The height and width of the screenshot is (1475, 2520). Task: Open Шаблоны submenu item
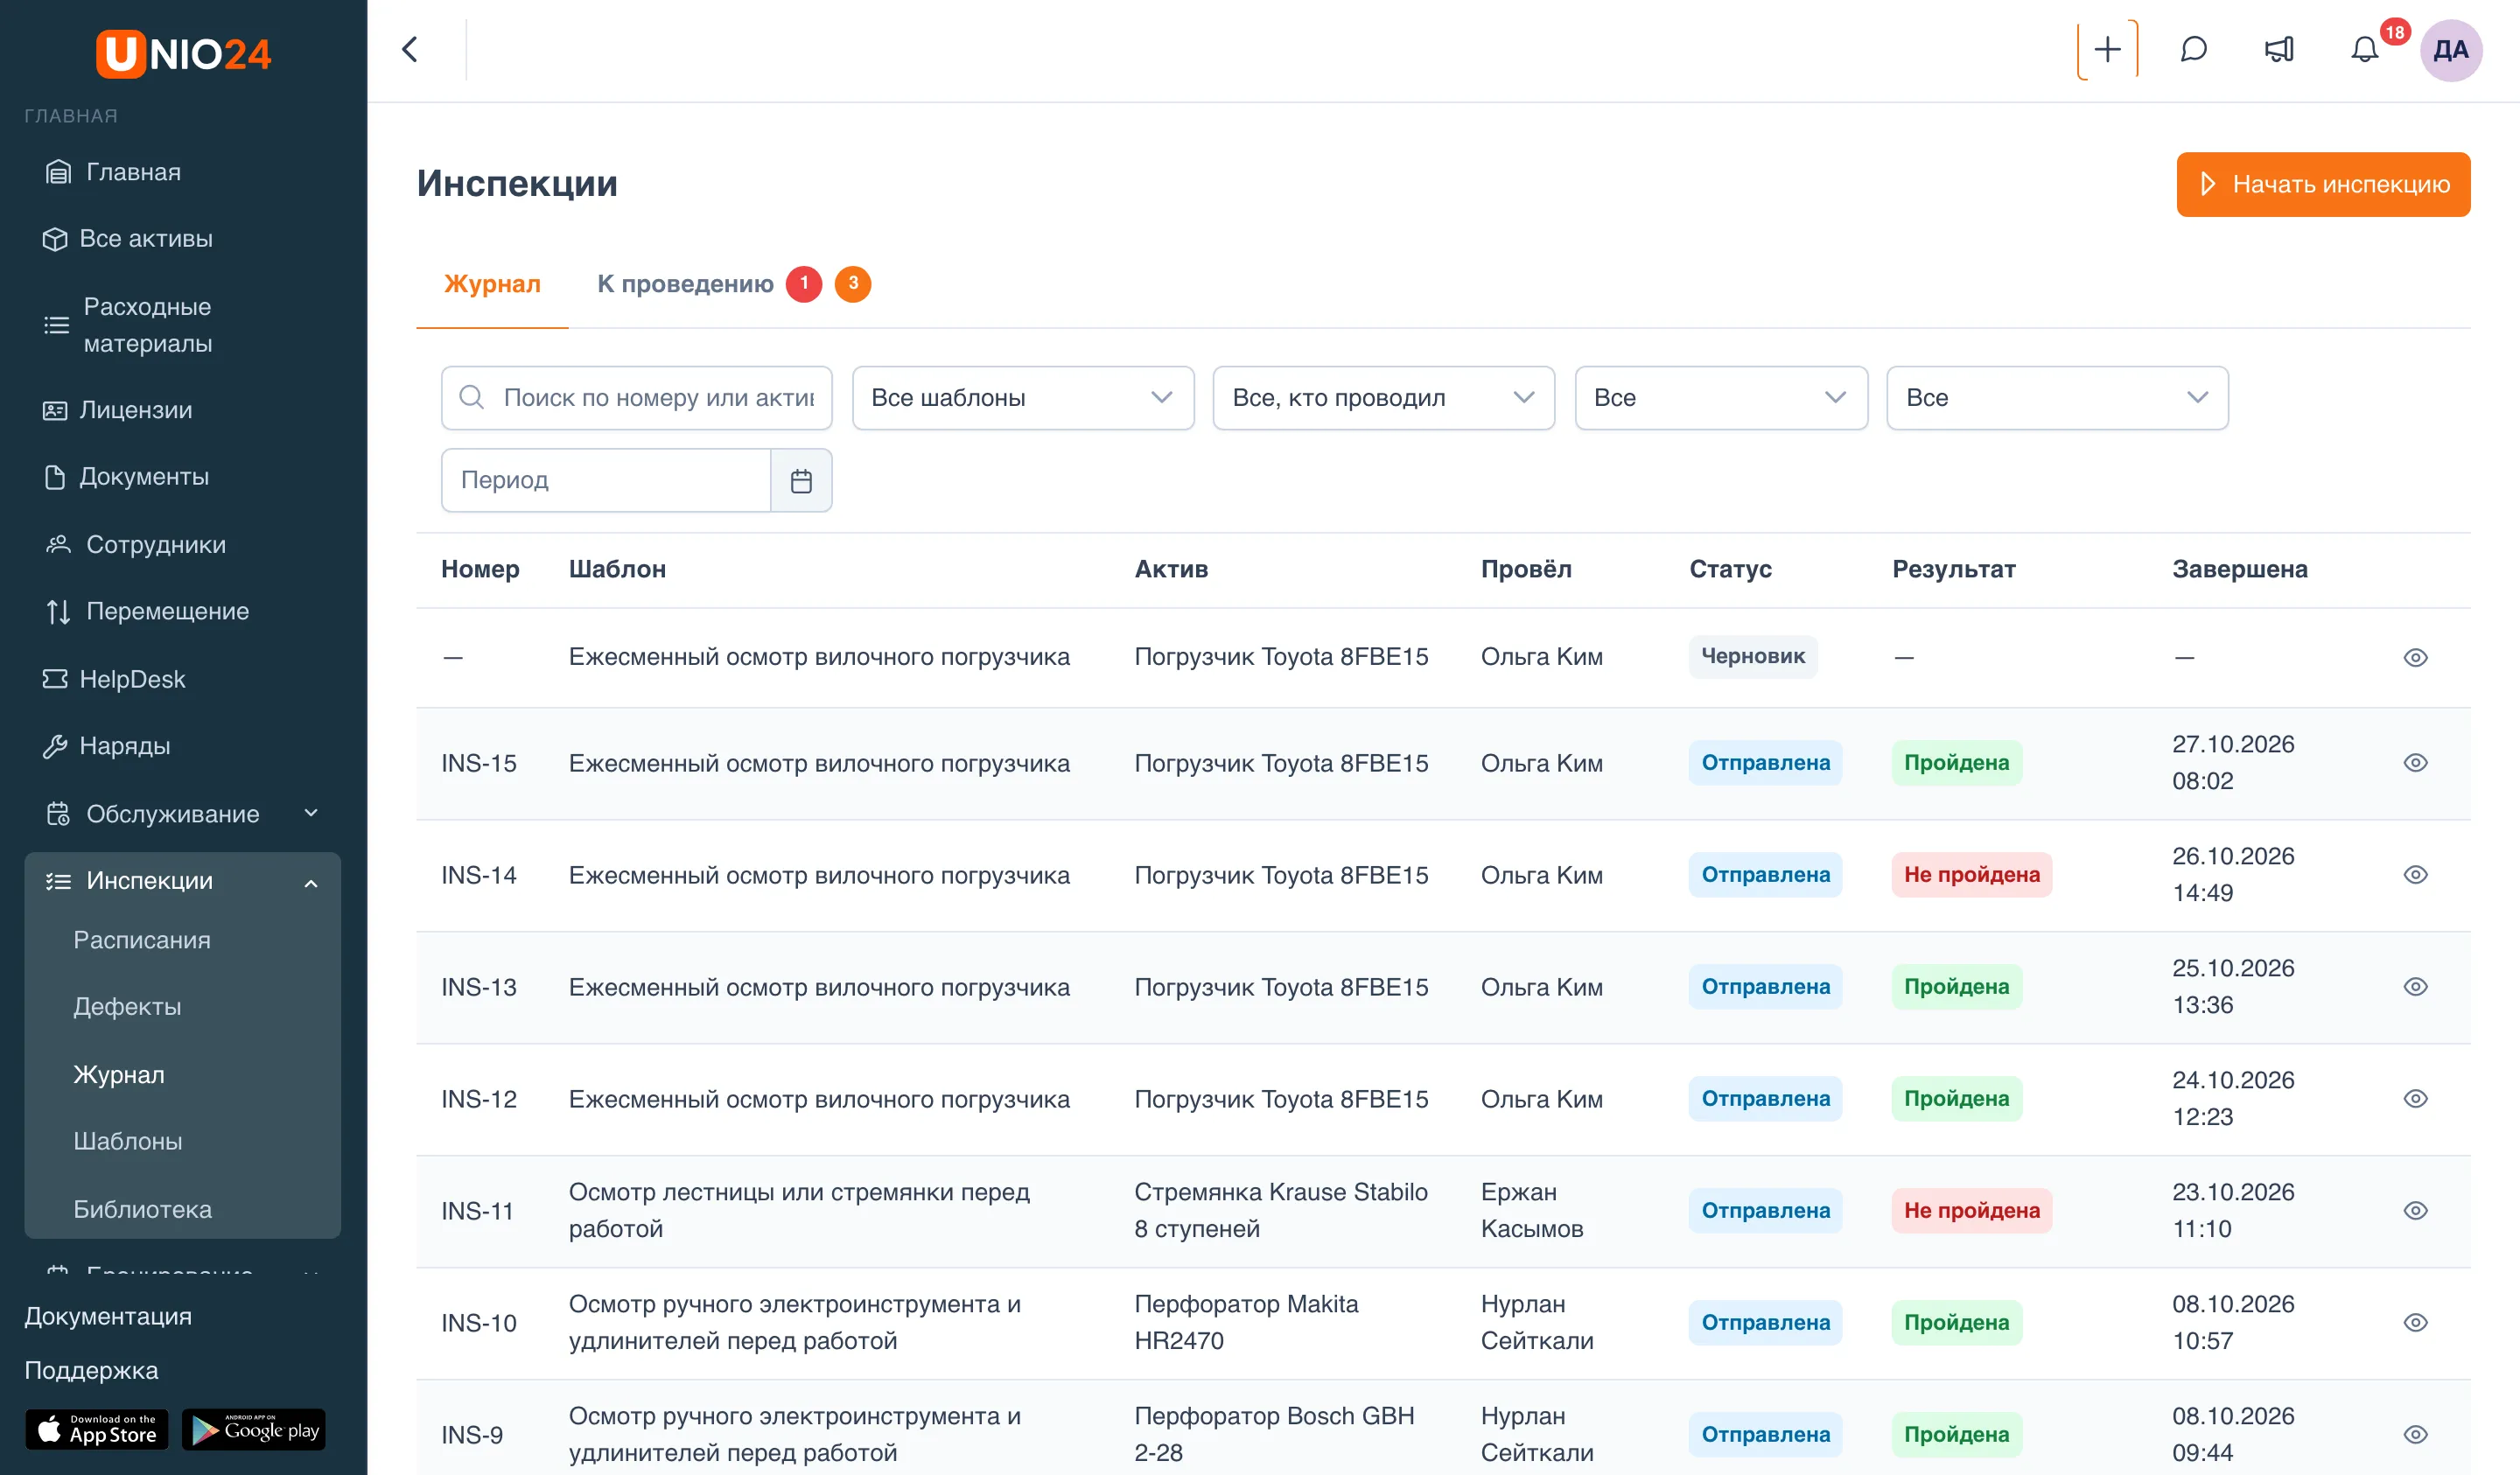click(128, 1142)
